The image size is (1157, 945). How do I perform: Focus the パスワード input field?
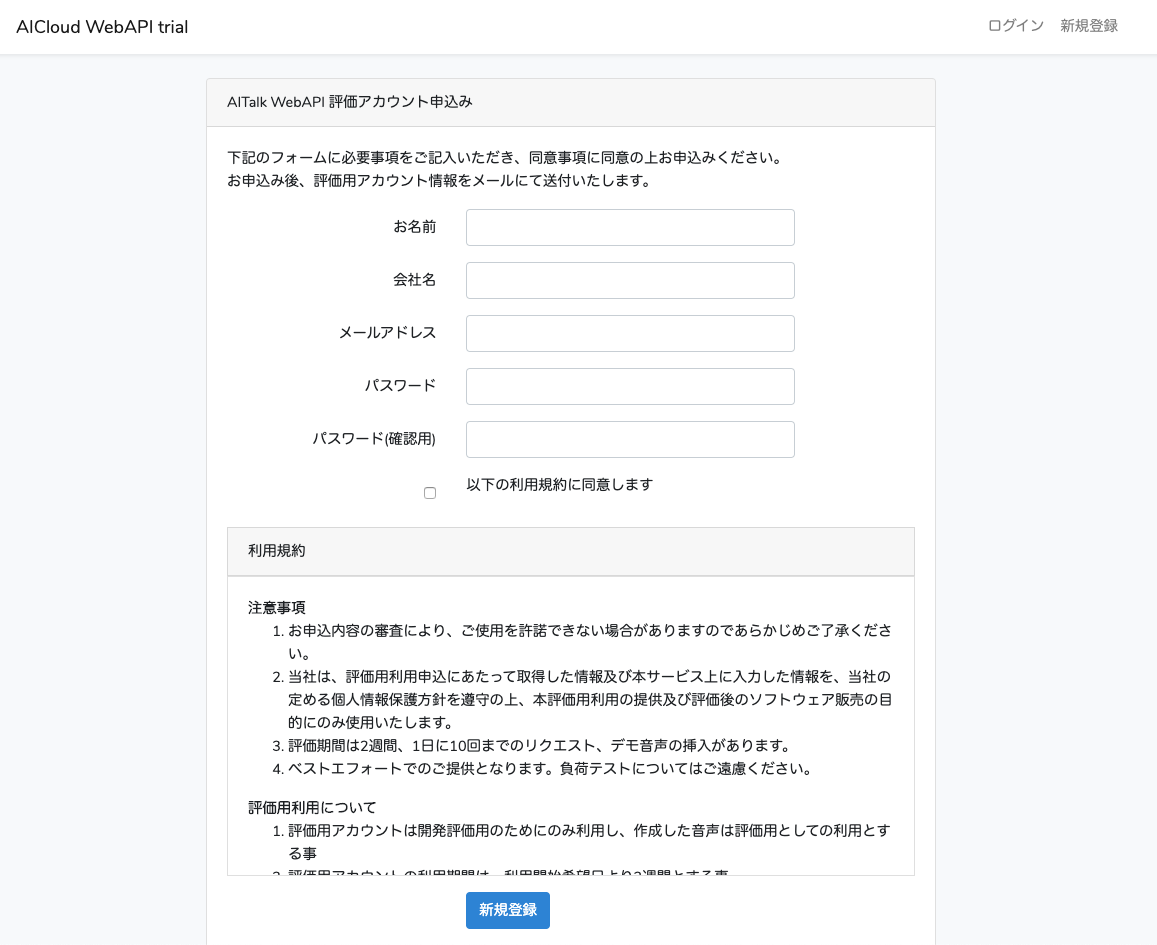[630, 387]
